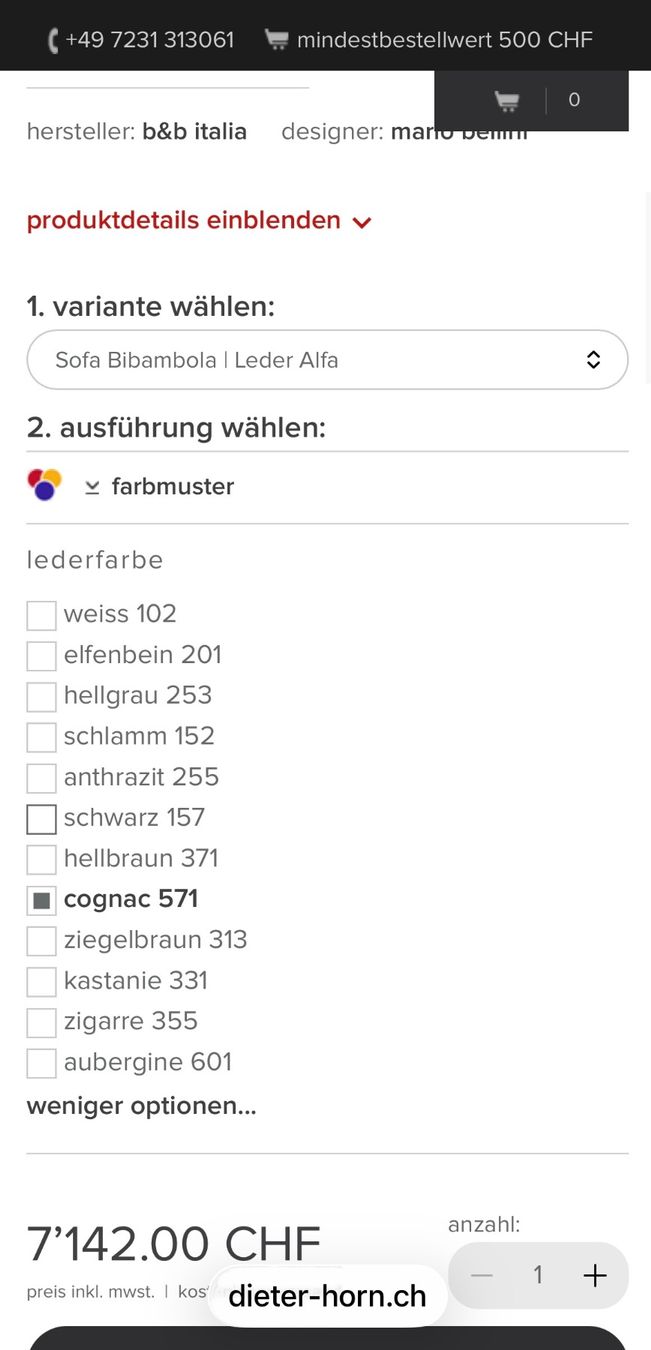Click the cart icon next to mindestbestellwert
This screenshot has height=1350, width=651.
[x=276, y=40]
